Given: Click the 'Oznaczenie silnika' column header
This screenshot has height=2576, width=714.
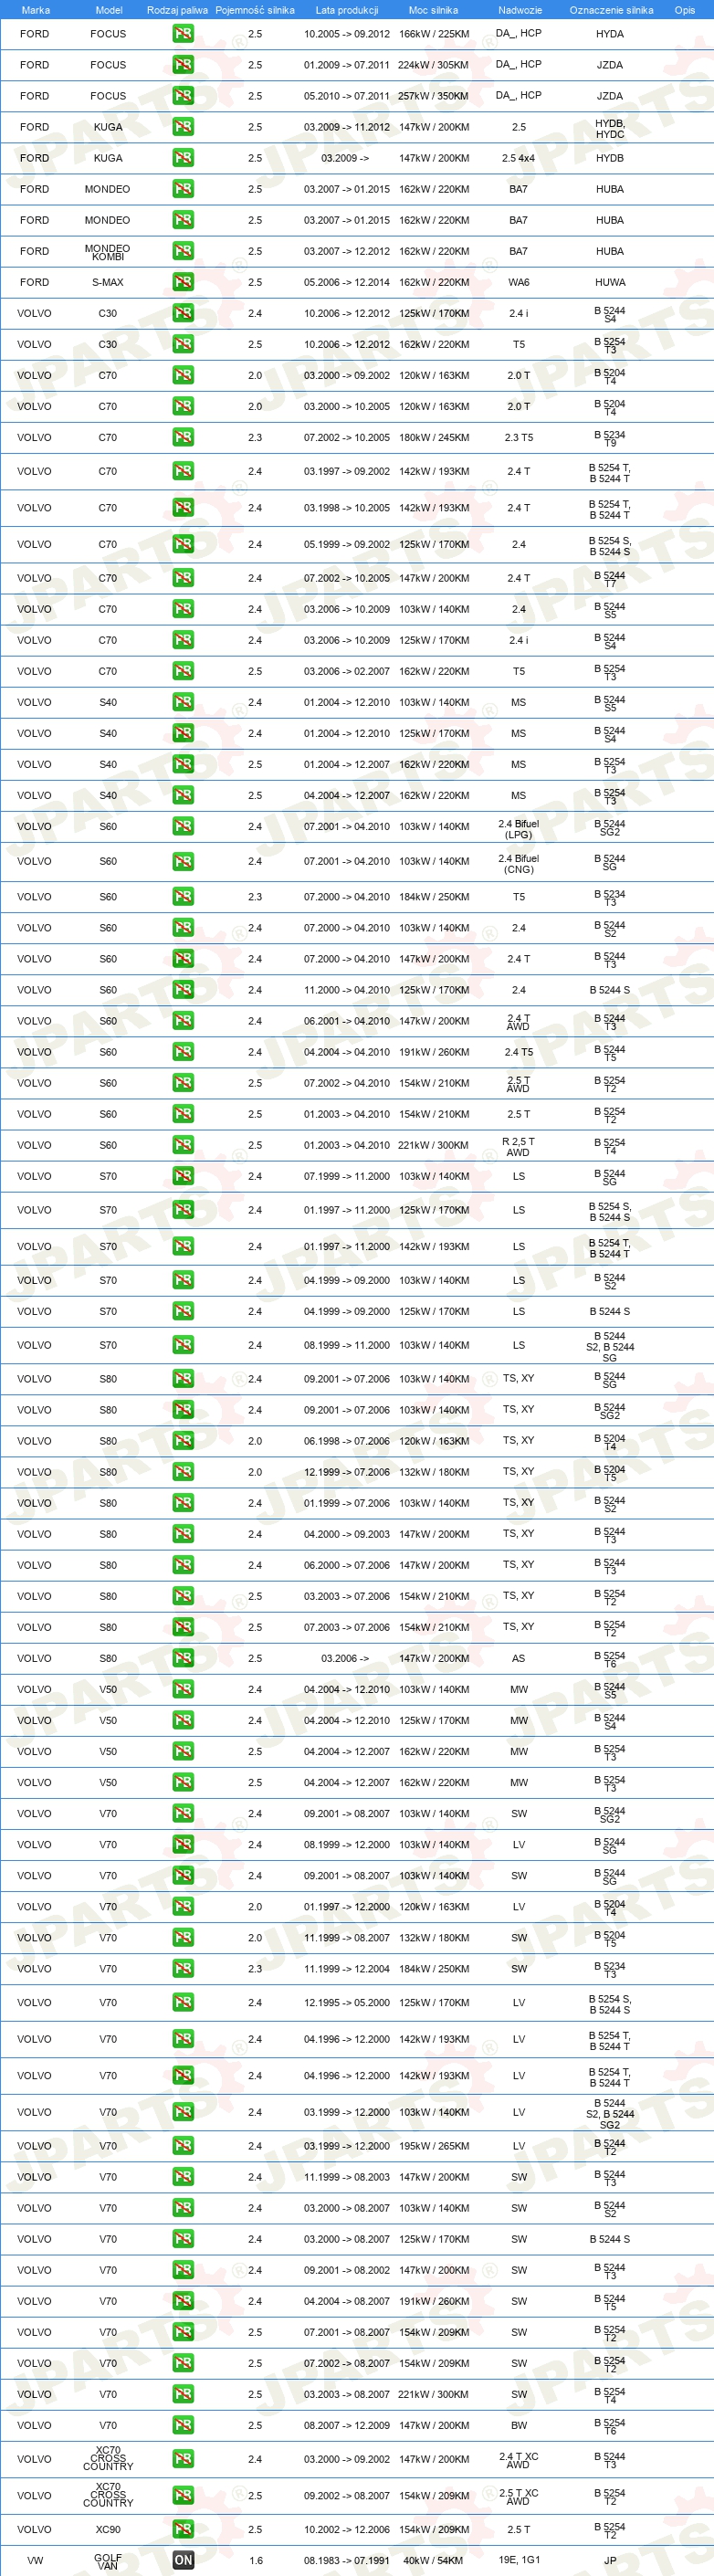Looking at the screenshot, I should click(x=611, y=10).
